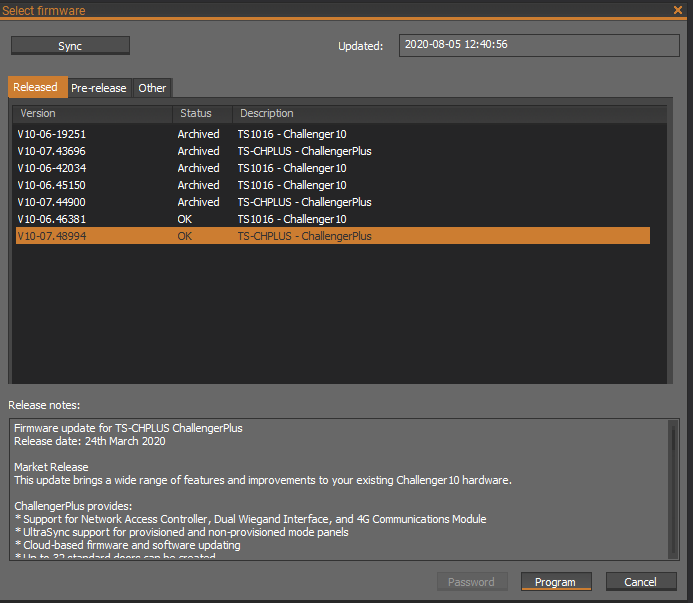The width and height of the screenshot is (693, 603).
Task: Open the Other tab
Action: click(x=152, y=88)
